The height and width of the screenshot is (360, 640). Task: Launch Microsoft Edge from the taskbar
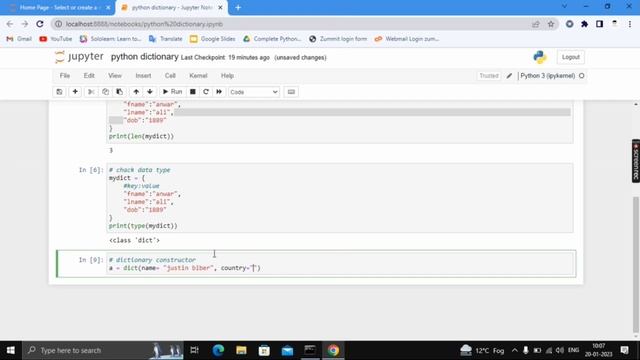point(218,350)
